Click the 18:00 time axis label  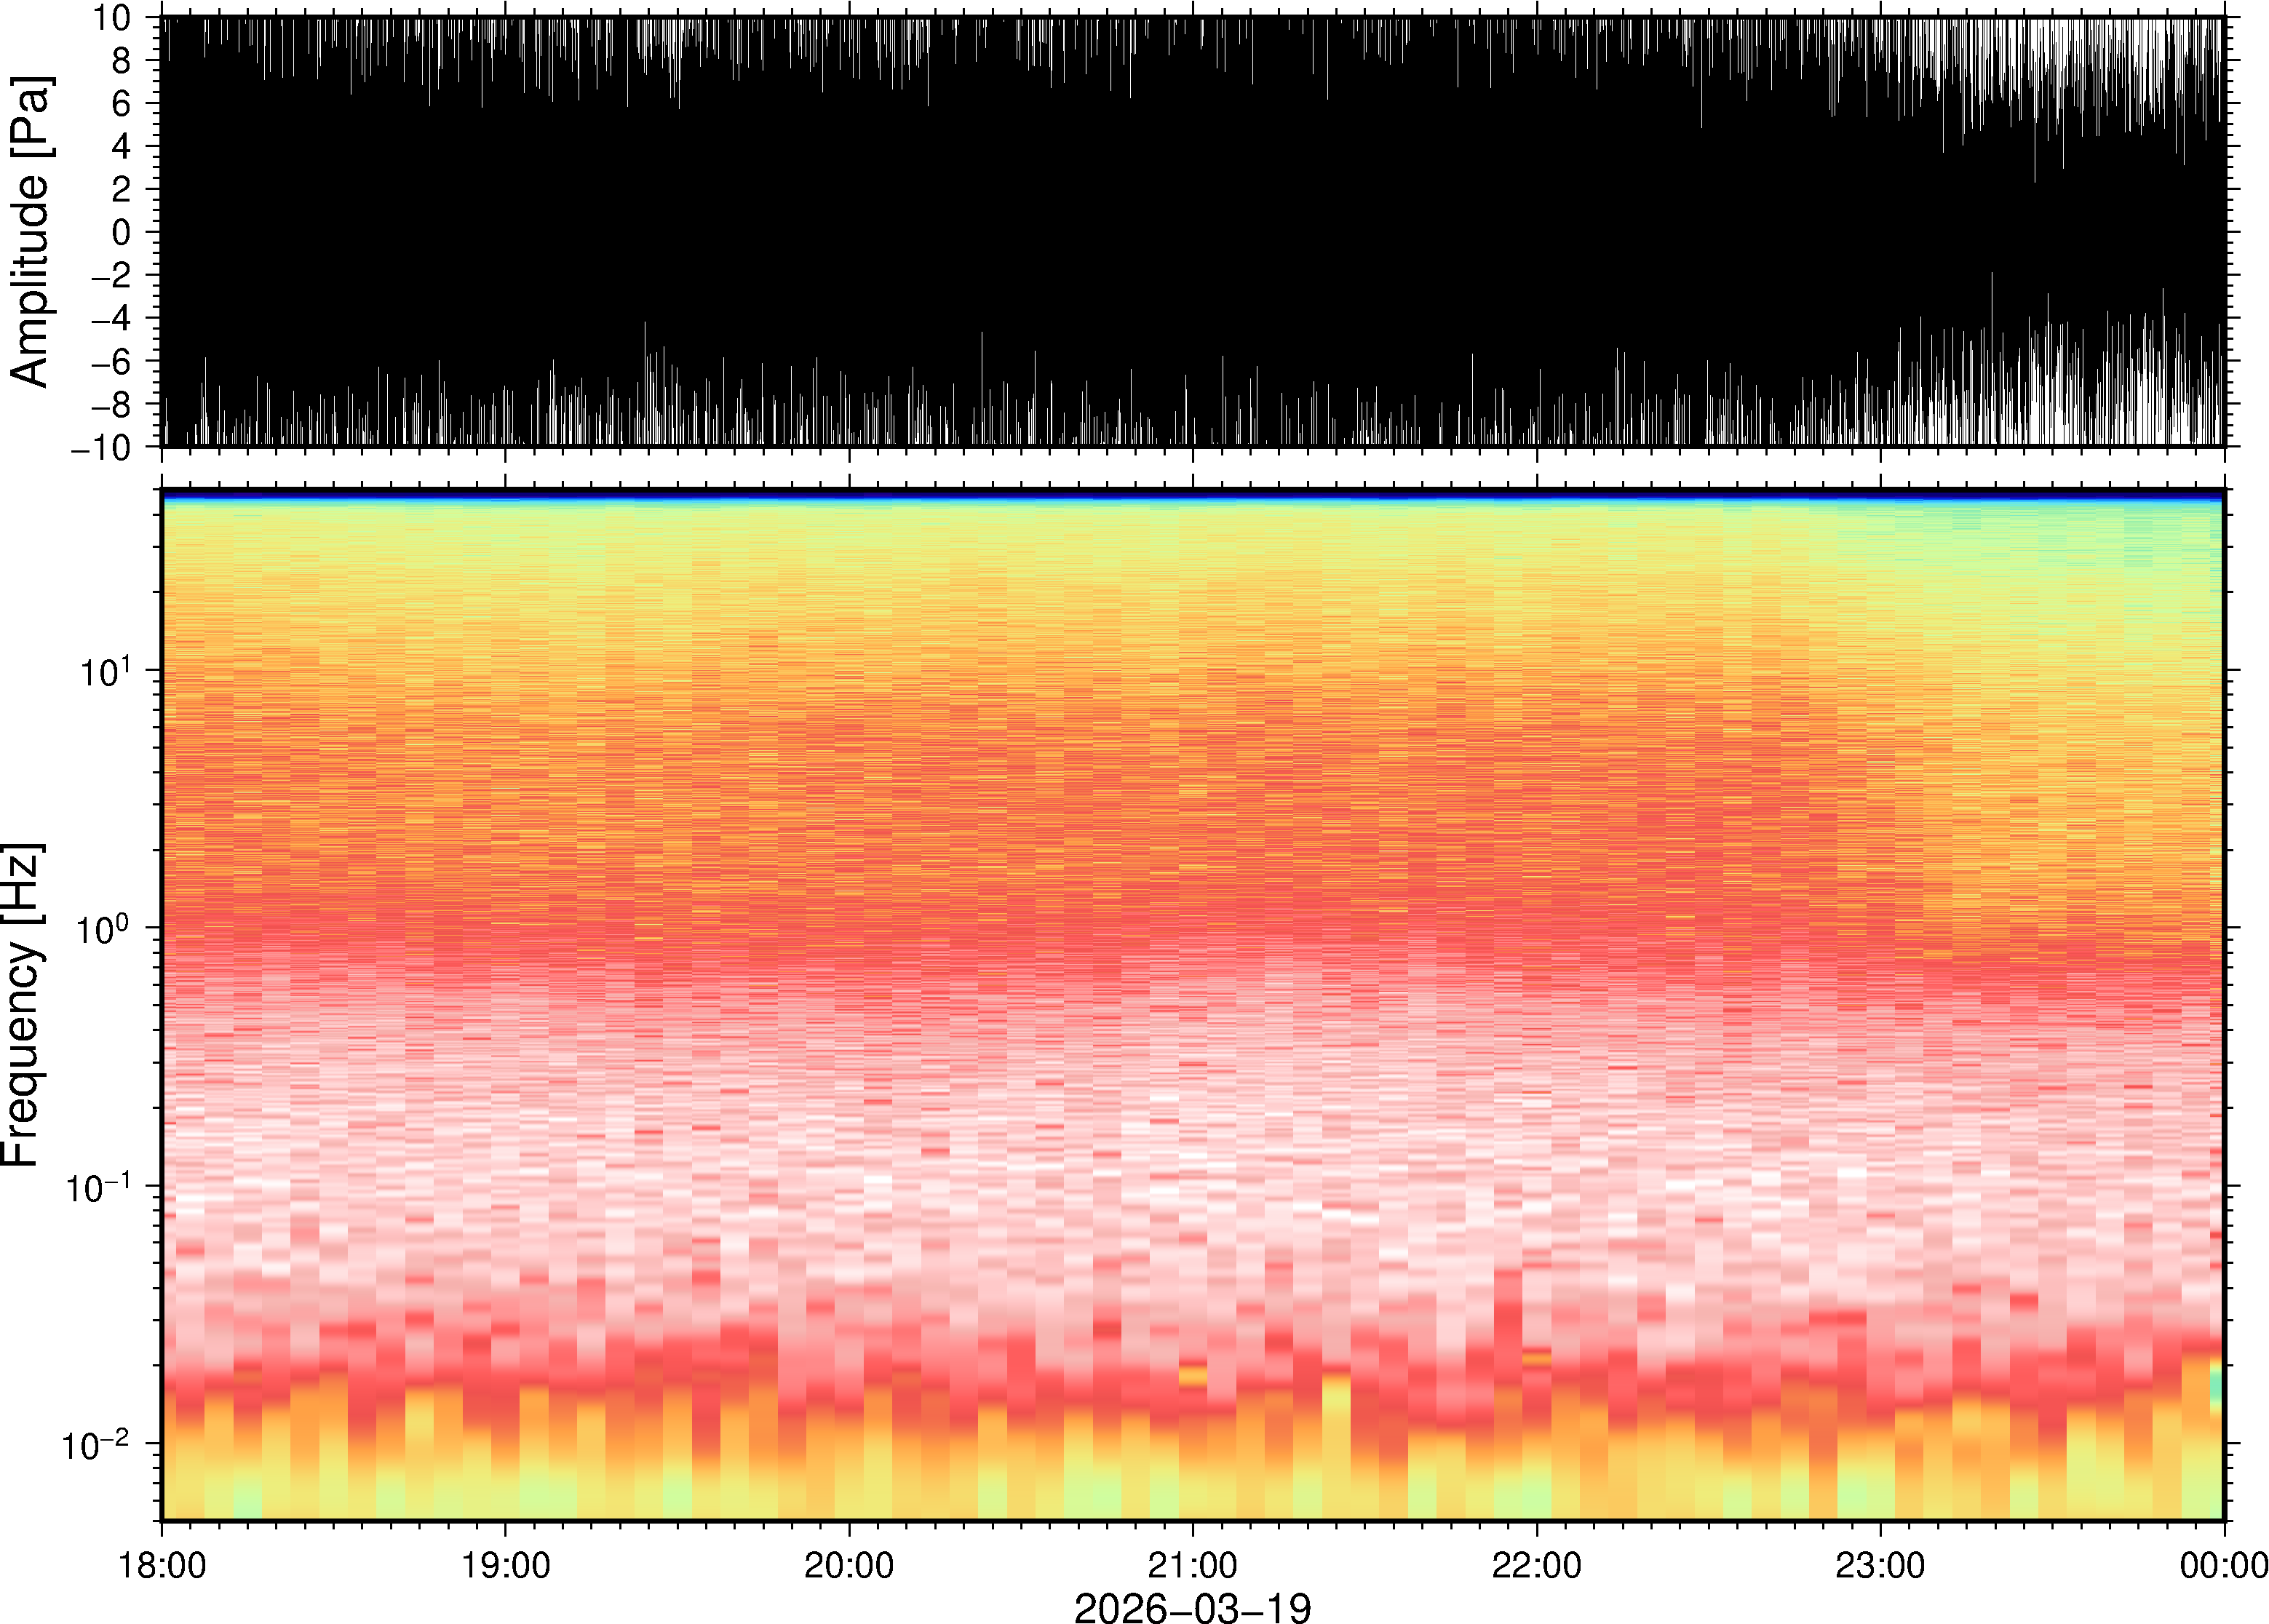162,1565
